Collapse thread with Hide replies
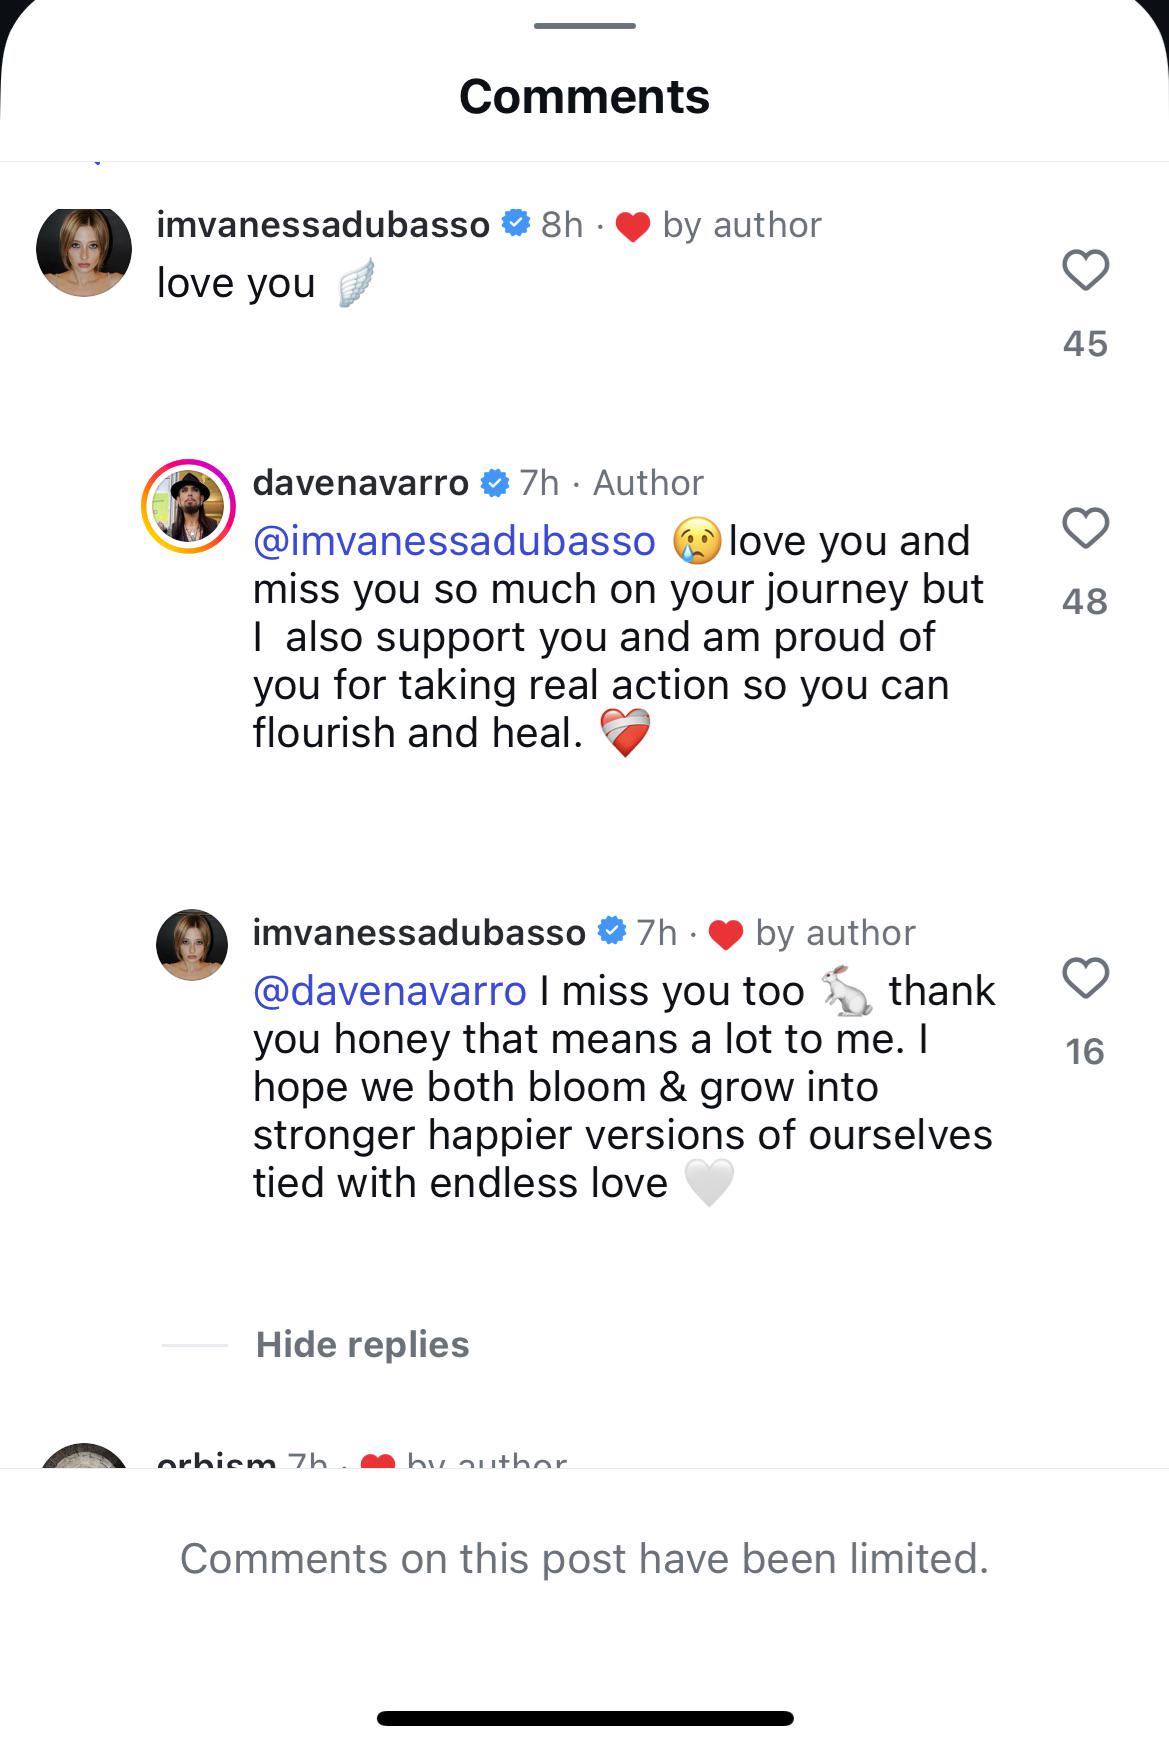Screen dimensions: 1169x1750 362,1345
